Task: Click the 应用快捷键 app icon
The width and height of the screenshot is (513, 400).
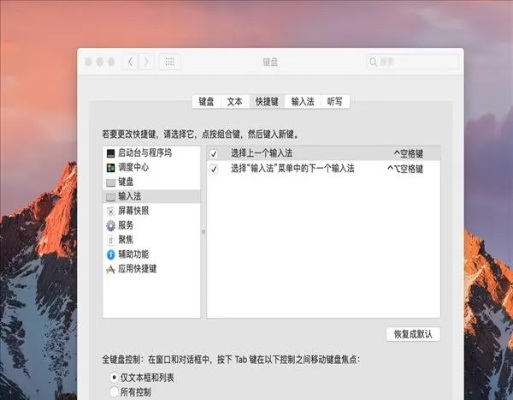Action: tap(111, 269)
